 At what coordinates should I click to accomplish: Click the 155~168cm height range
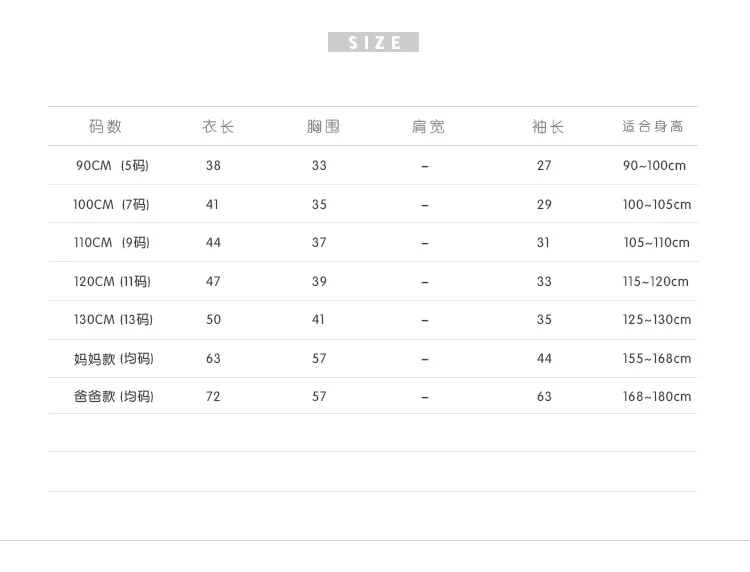click(x=657, y=359)
